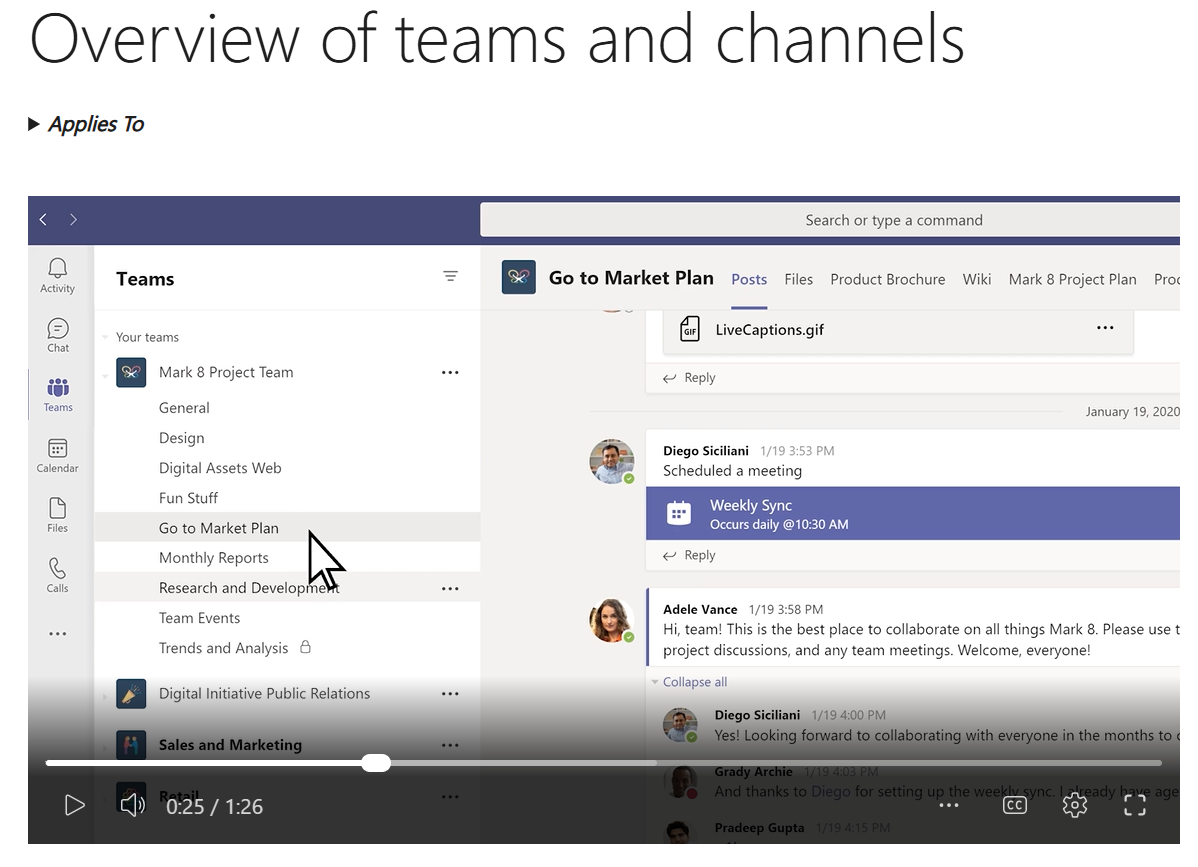The width and height of the screenshot is (1198, 867).
Task: Select the Chat icon in the sidebar
Action: pyautogui.click(x=57, y=328)
